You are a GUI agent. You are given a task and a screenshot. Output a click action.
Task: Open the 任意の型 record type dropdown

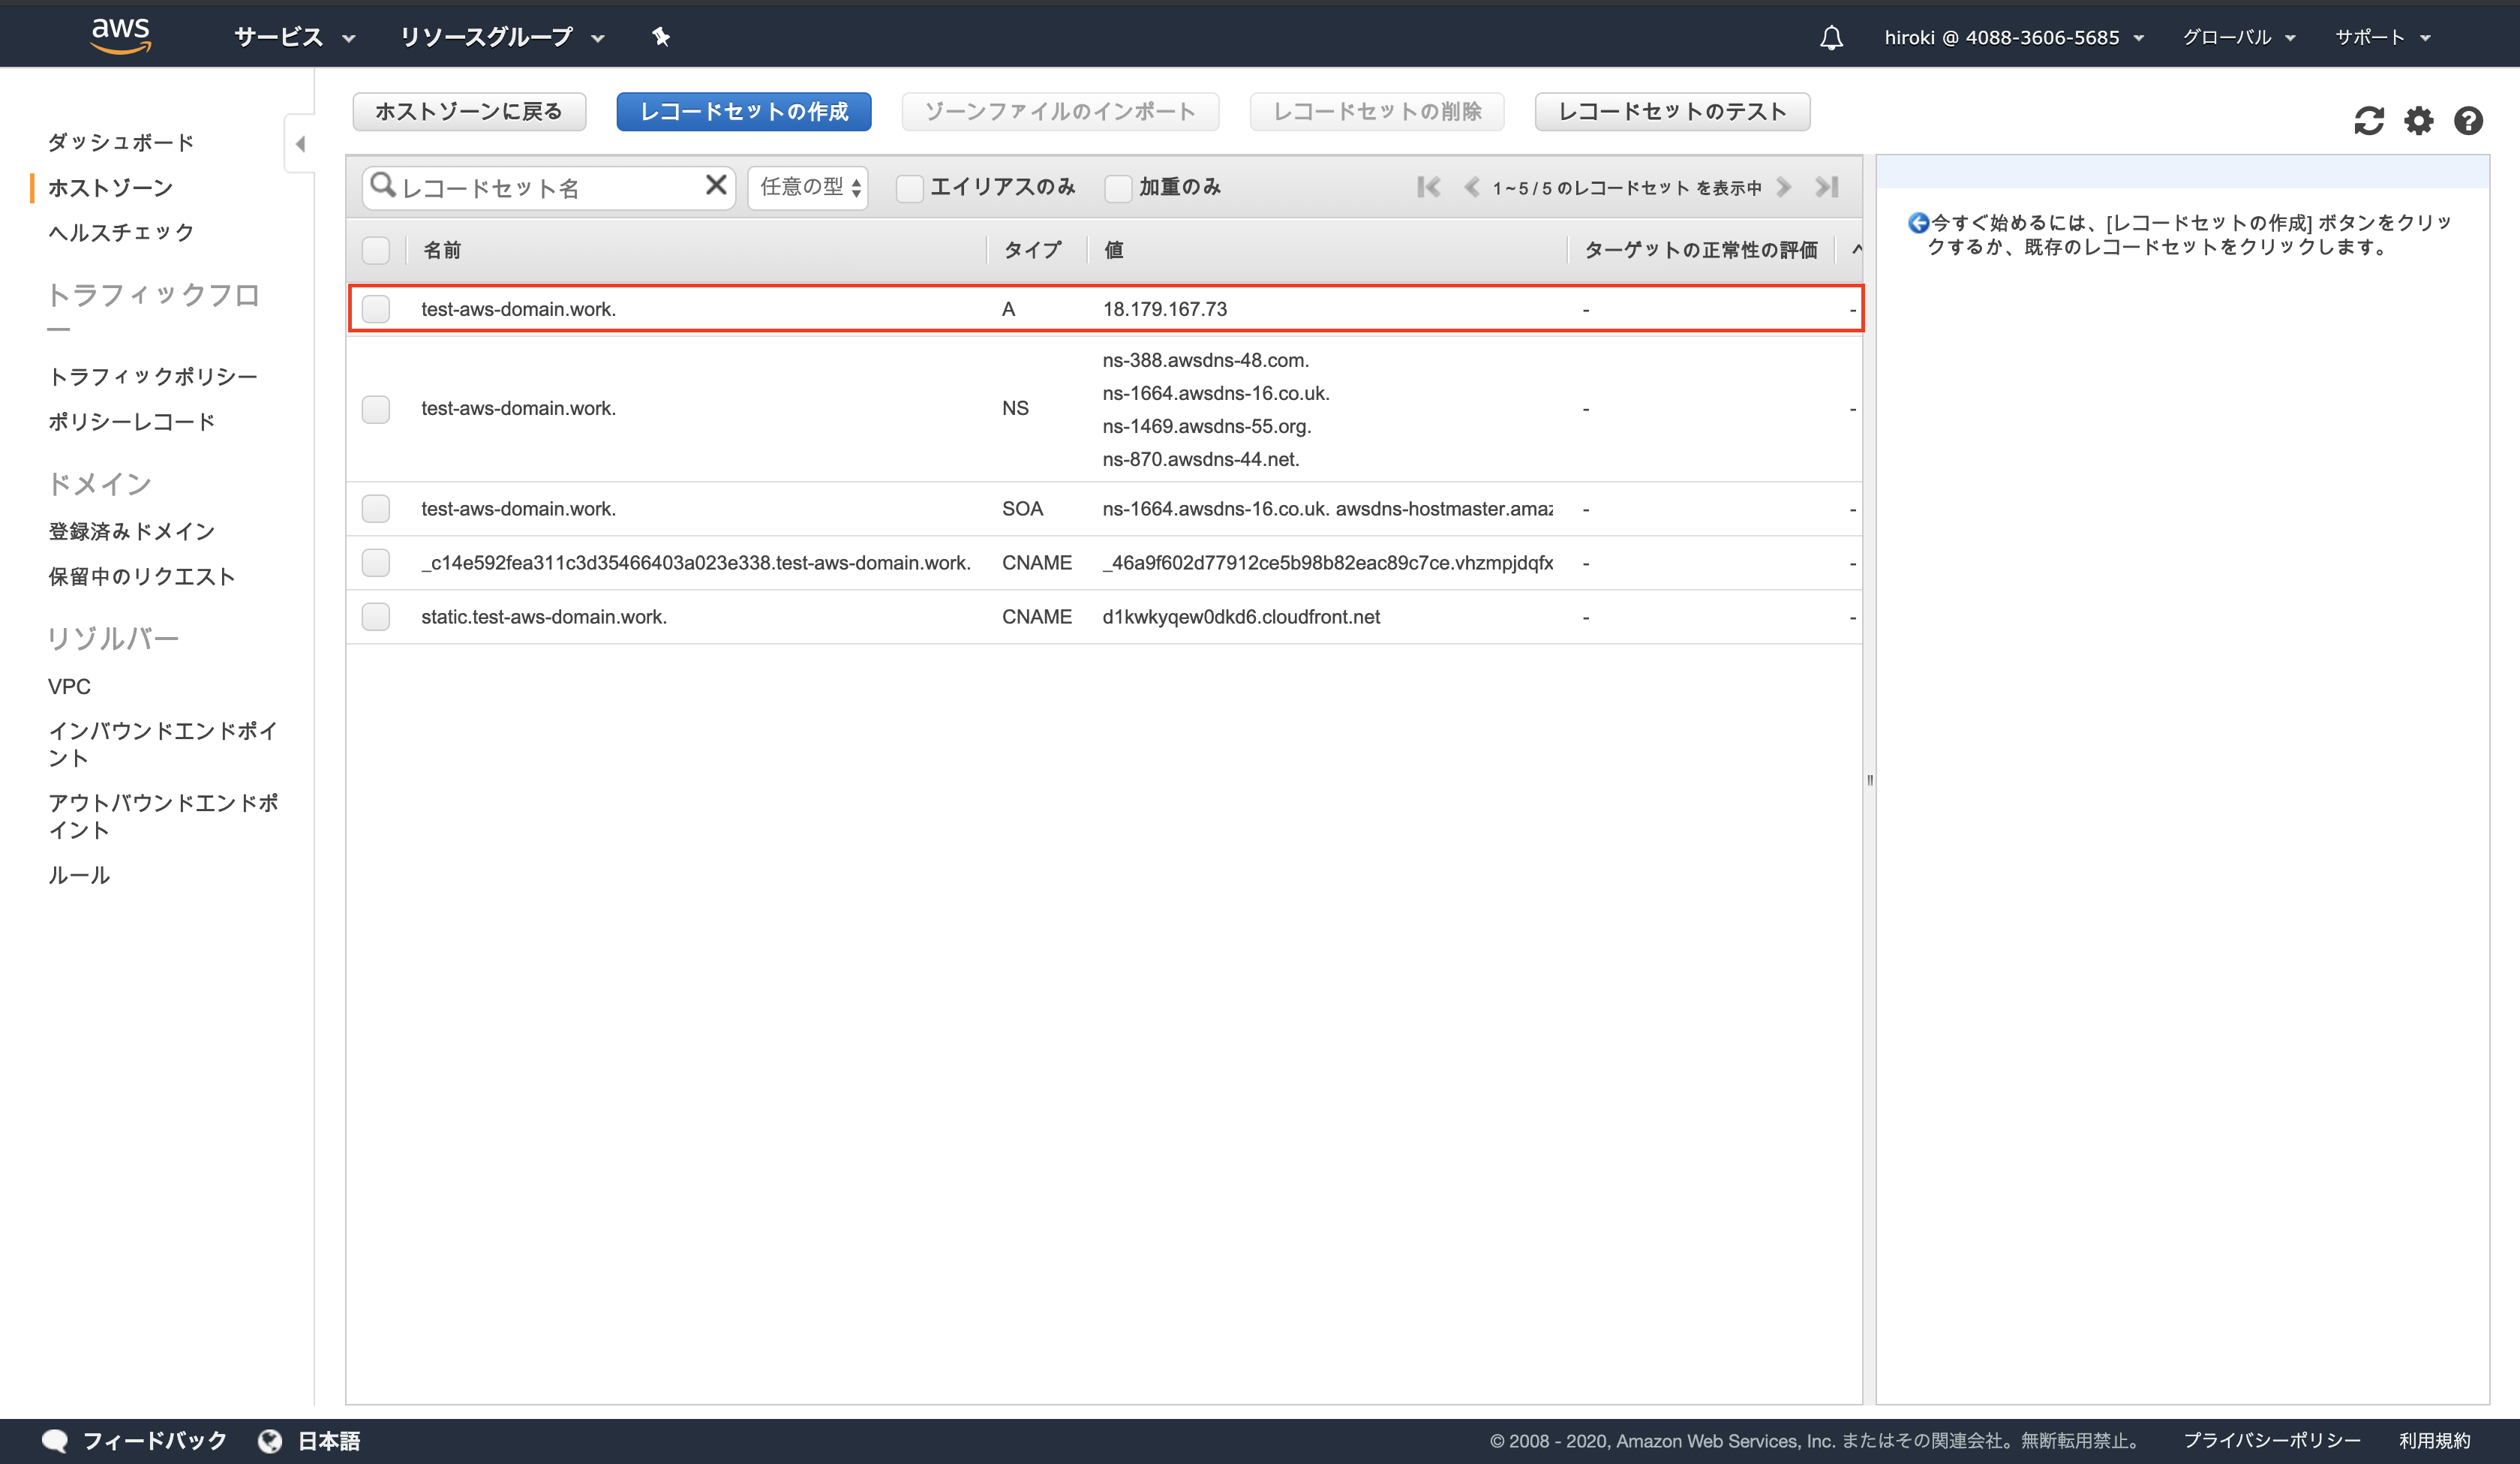click(807, 187)
